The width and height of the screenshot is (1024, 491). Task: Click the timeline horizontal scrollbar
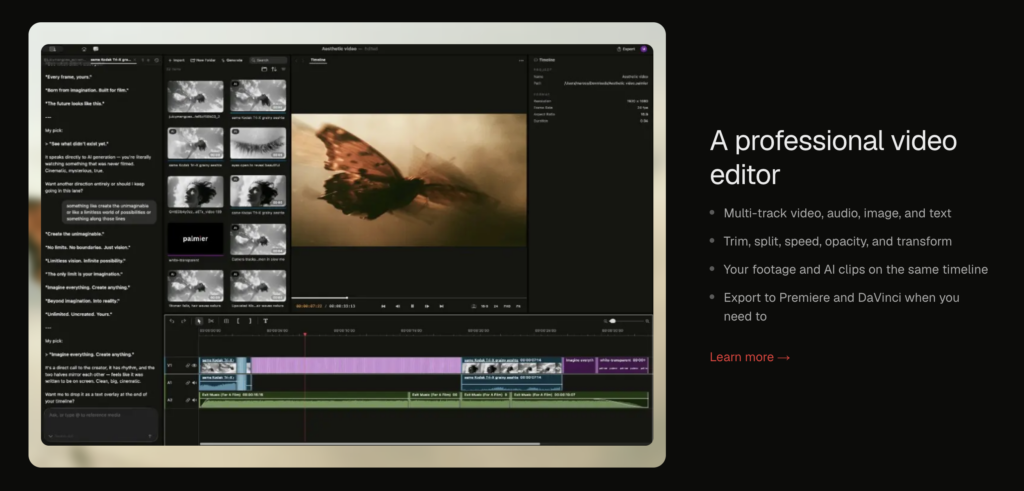click(369, 444)
